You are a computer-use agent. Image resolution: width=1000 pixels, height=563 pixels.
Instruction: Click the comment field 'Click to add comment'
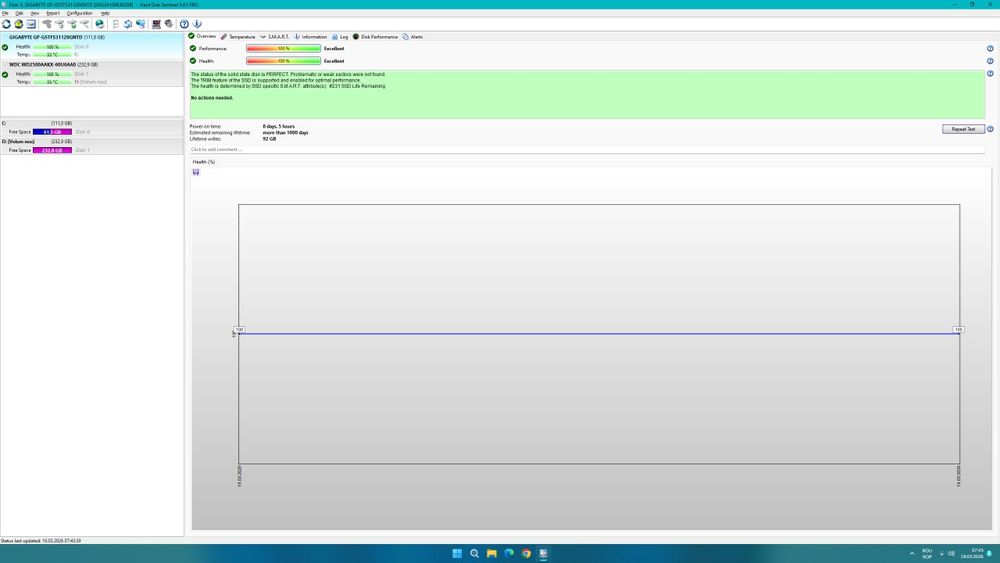point(587,149)
